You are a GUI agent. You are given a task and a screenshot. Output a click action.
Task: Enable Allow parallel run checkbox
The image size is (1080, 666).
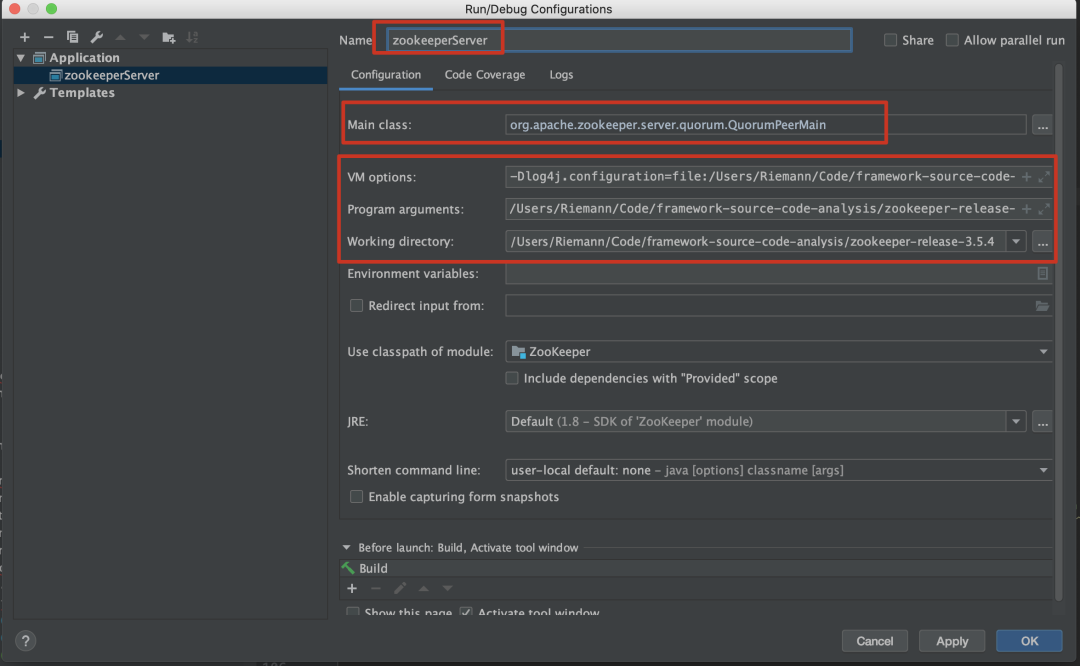(x=952, y=40)
